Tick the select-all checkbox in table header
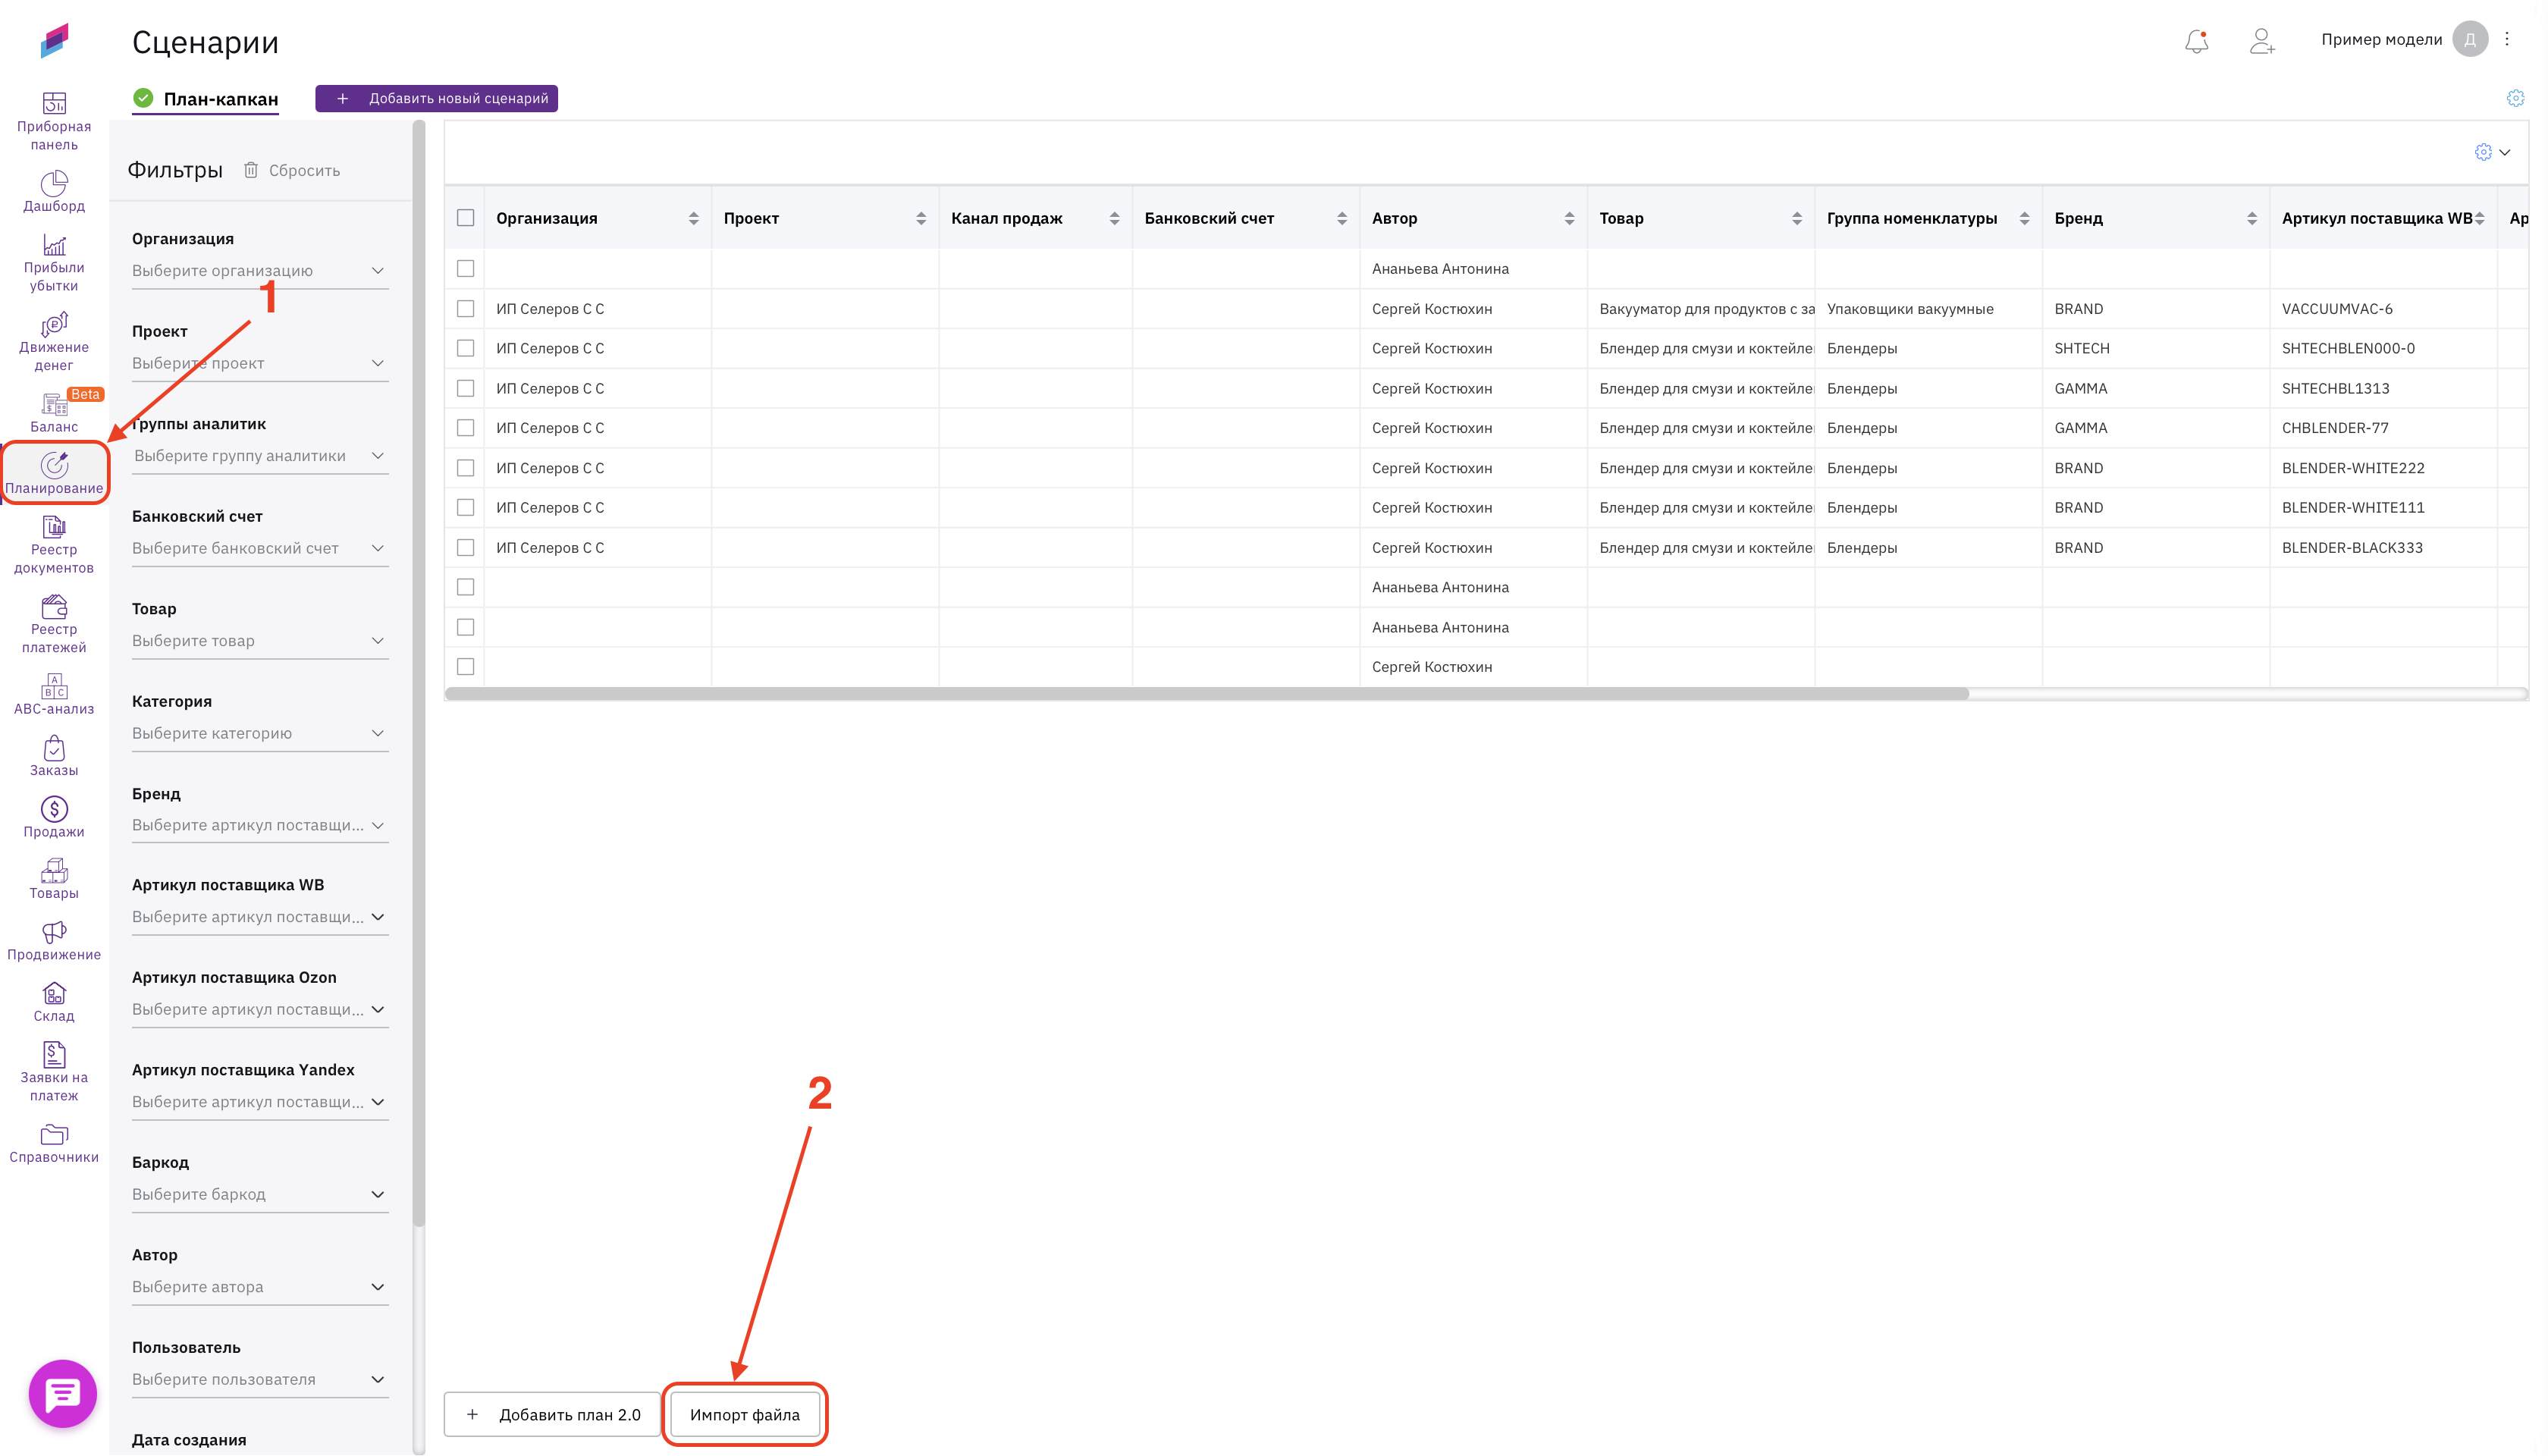 click(x=466, y=218)
